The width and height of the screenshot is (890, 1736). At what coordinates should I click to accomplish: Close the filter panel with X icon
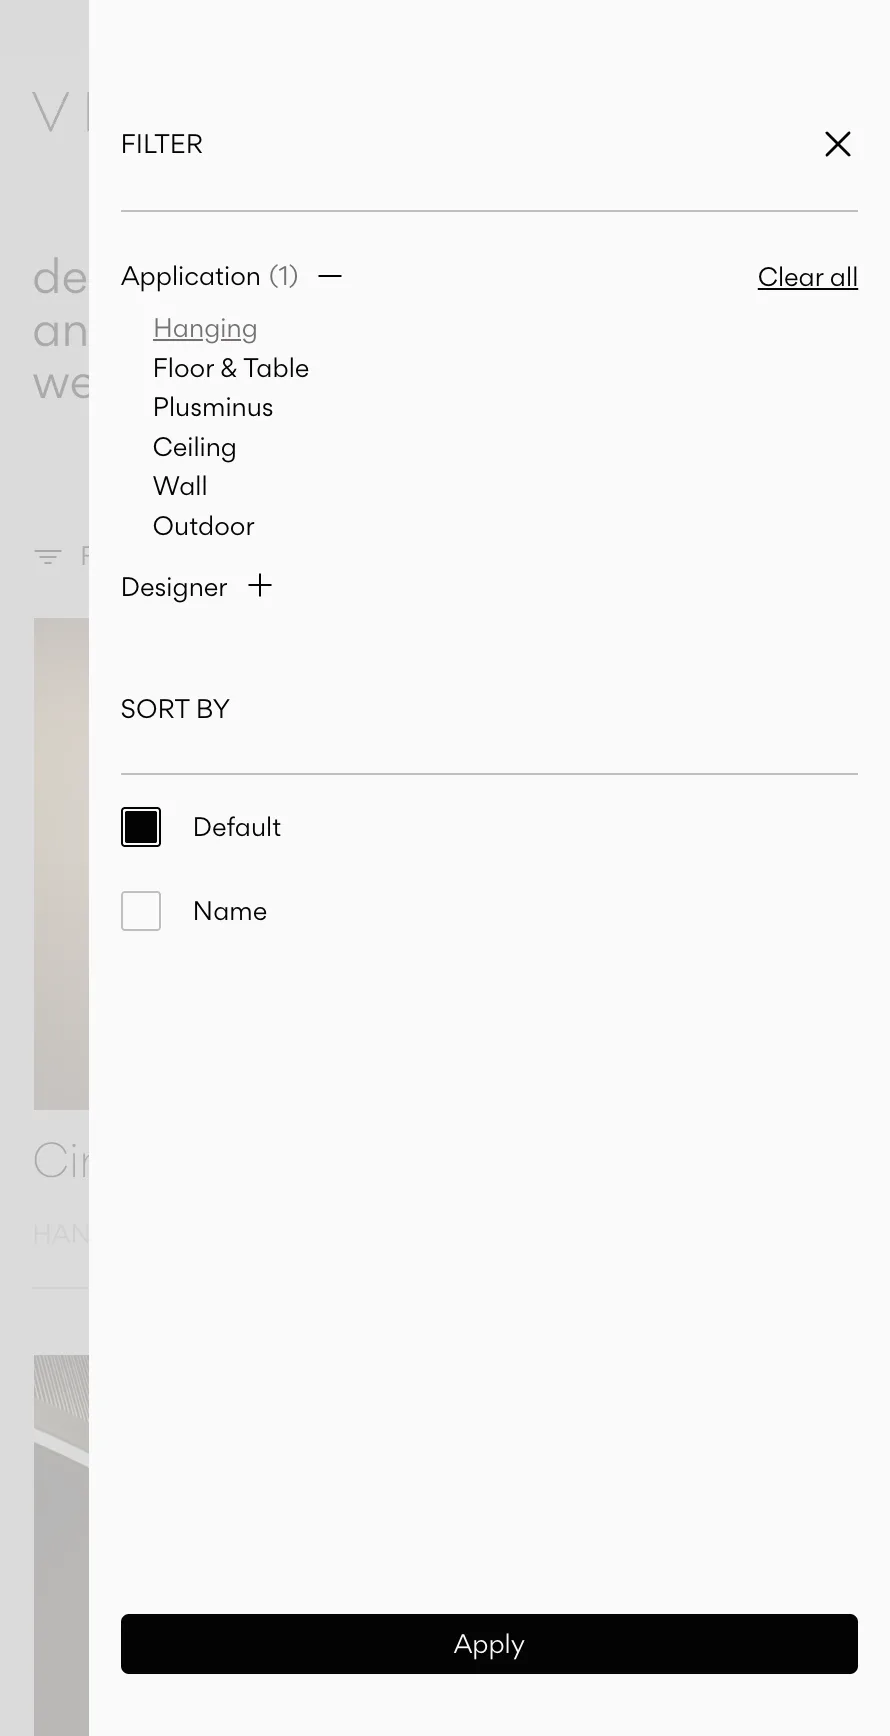(837, 144)
